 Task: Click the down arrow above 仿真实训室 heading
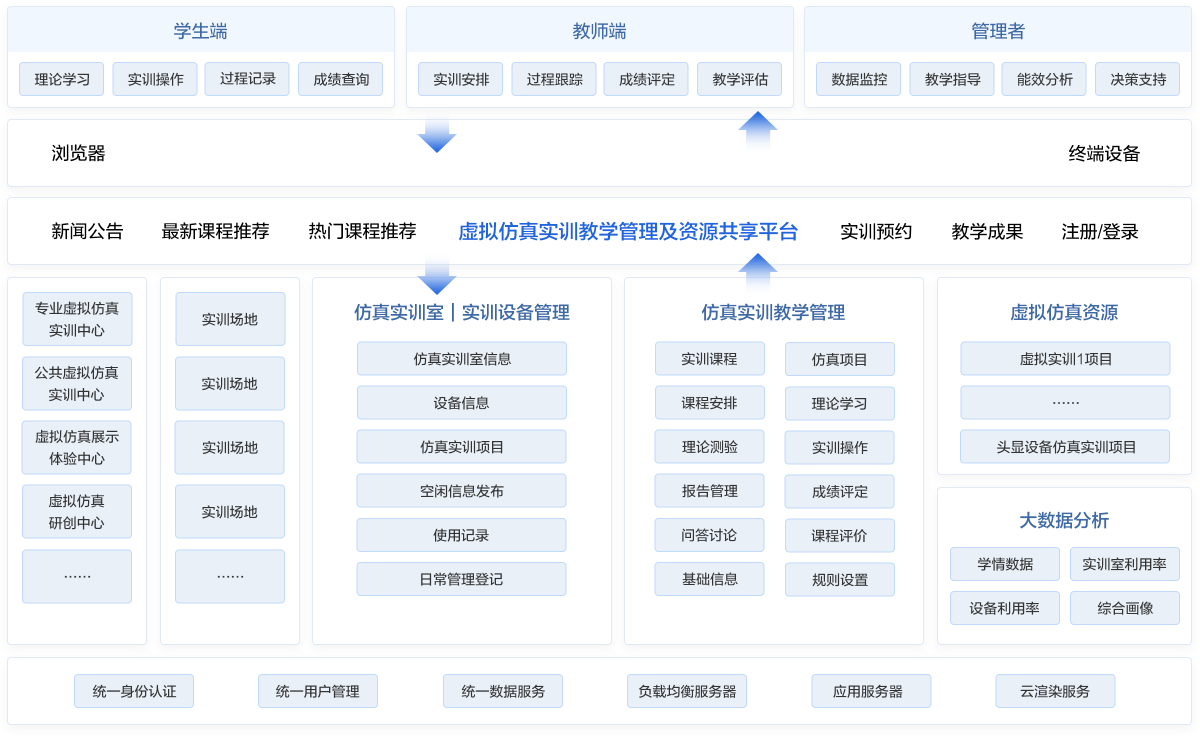(x=437, y=274)
